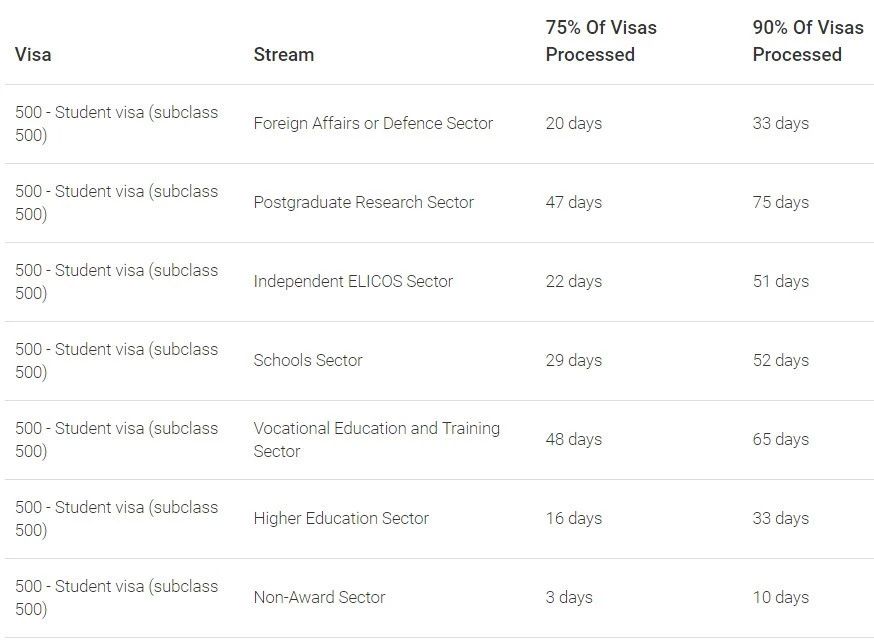This screenshot has height=641, width=874.
Task: Select the 90% Of Visas Processed header
Action: [808, 41]
